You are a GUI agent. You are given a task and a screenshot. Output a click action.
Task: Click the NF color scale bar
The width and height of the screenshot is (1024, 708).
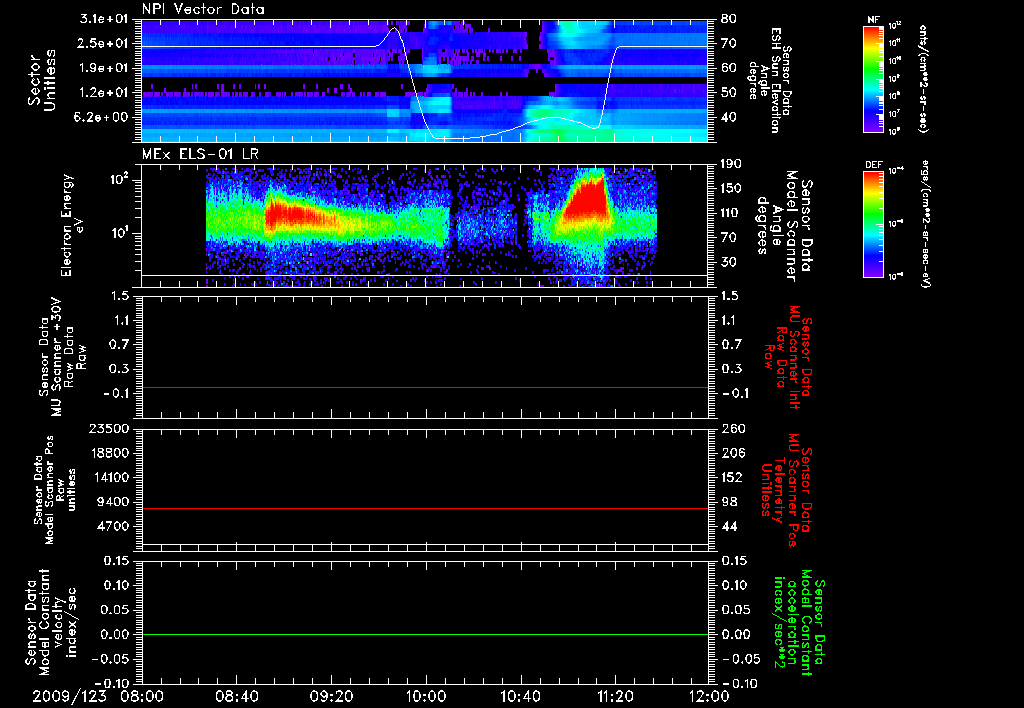pos(874,78)
